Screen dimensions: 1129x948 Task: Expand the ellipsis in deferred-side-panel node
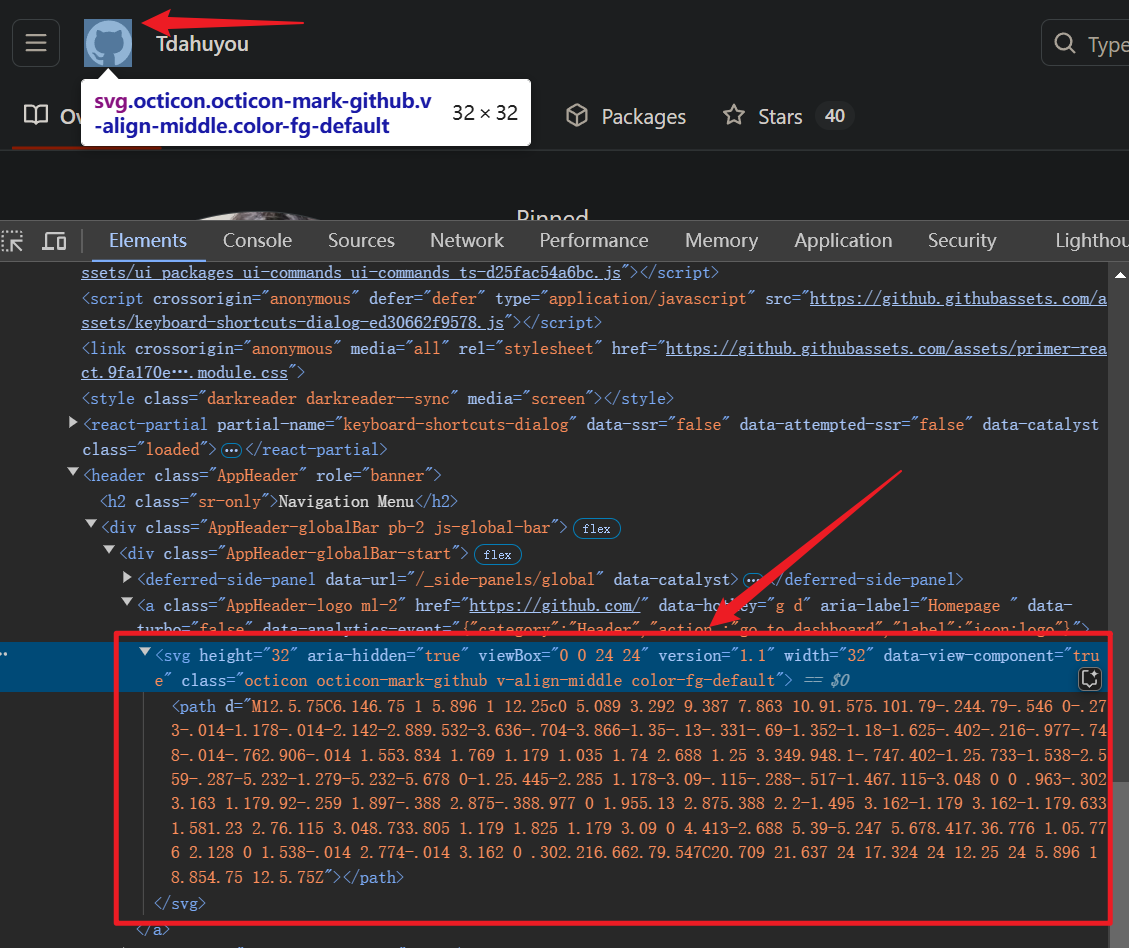(x=752, y=580)
